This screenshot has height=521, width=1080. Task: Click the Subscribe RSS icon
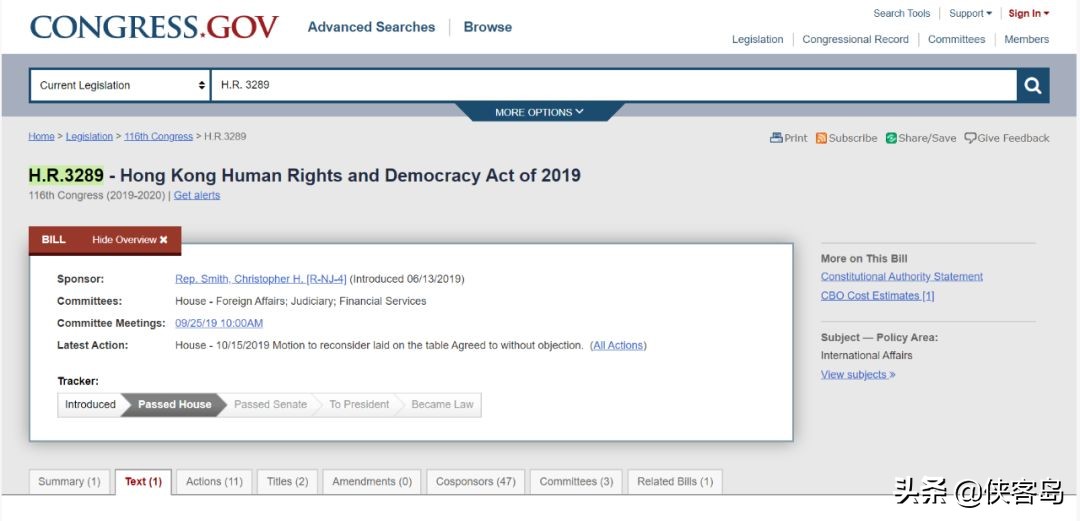point(821,138)
